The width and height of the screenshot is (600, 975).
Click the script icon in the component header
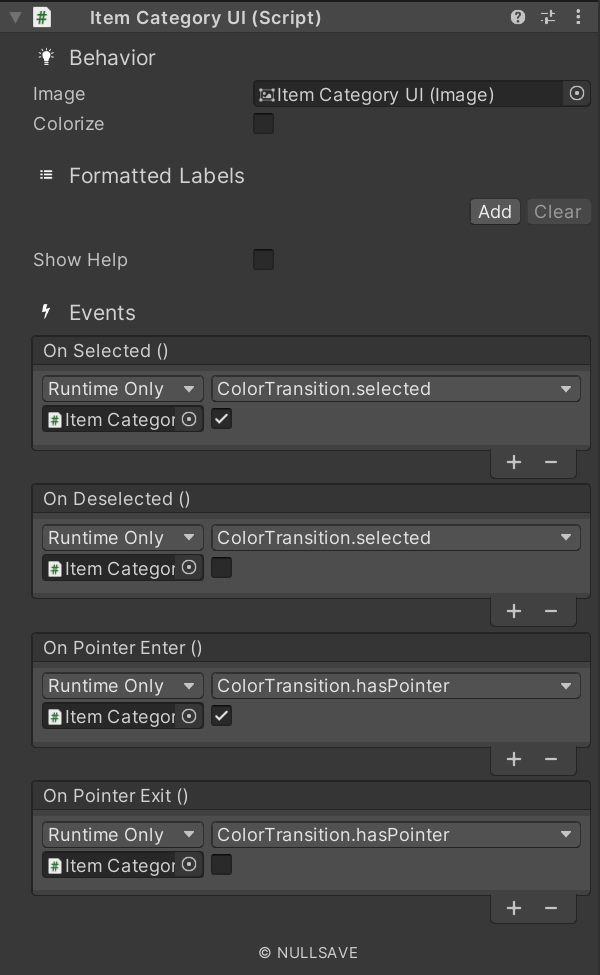pos(41,17)
